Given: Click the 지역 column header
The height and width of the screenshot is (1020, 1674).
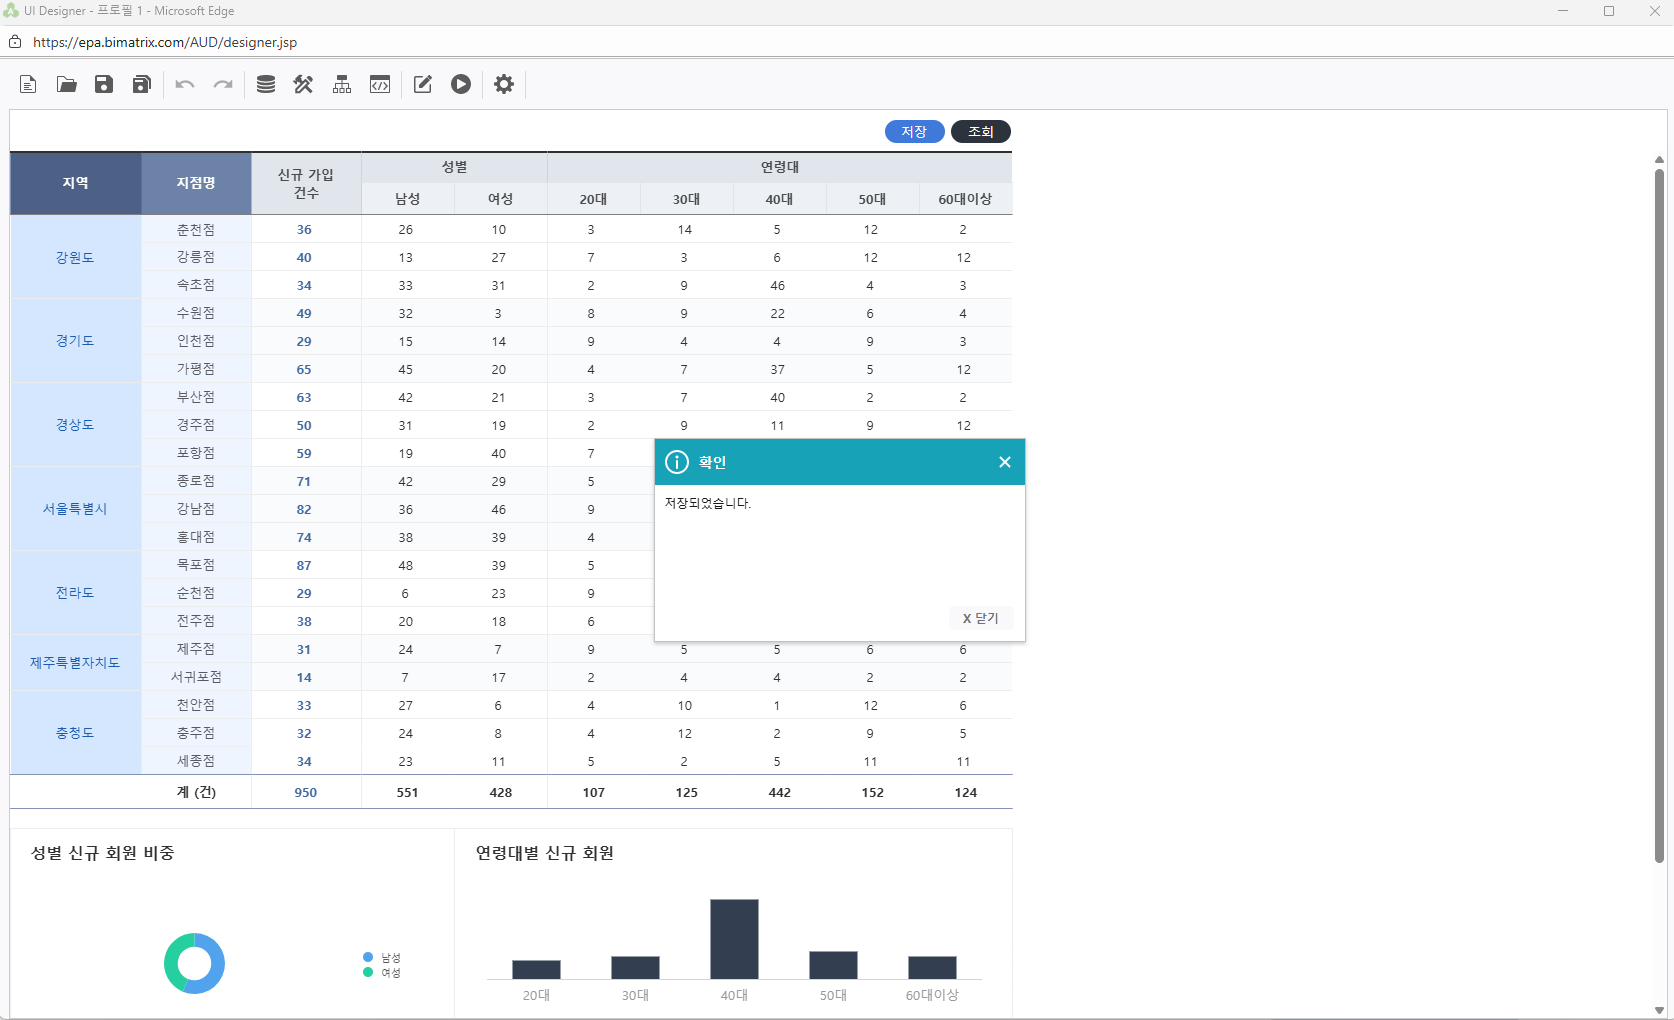Looking at the screenshot, I should (76, 183).
